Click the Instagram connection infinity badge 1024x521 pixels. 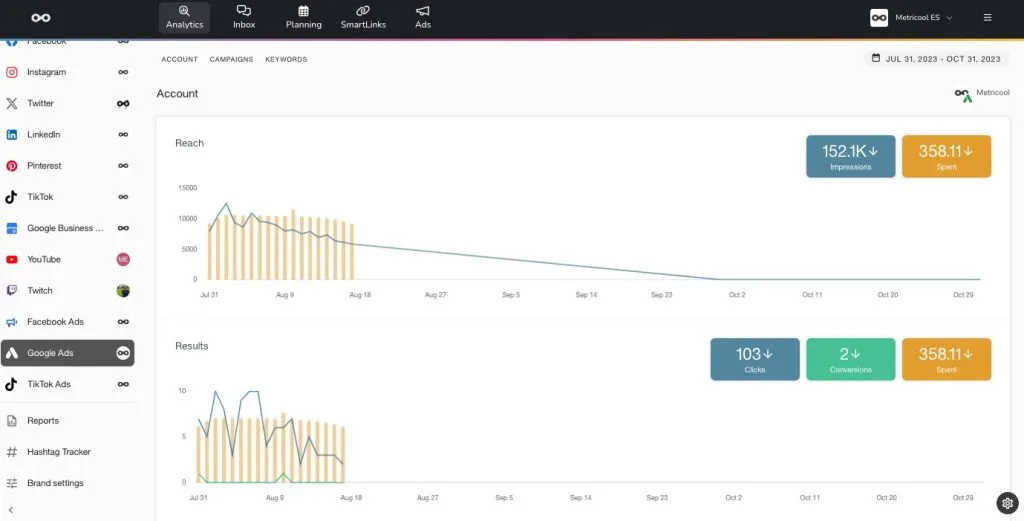(x=123, y=72)
